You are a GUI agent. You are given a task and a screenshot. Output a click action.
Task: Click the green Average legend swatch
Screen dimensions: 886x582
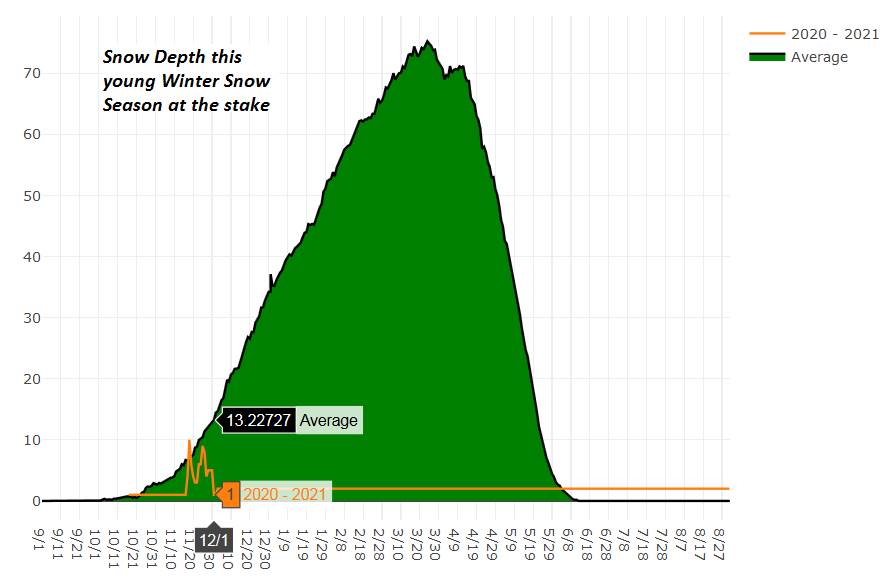click(x=766, y=57)
